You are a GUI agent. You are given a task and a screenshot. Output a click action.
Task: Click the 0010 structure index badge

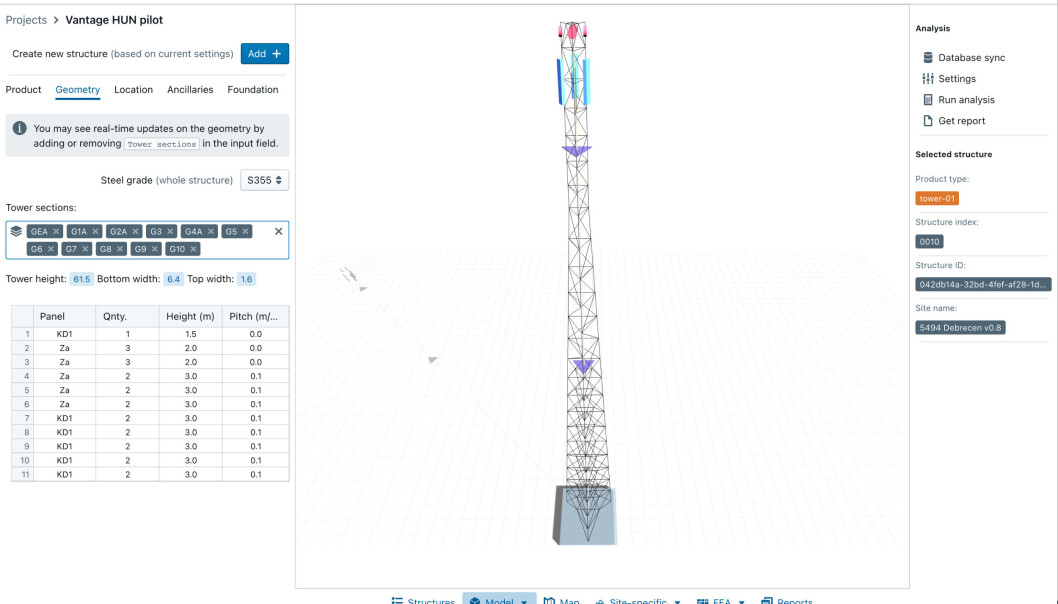pyautogui.click(x=929, y=242)
